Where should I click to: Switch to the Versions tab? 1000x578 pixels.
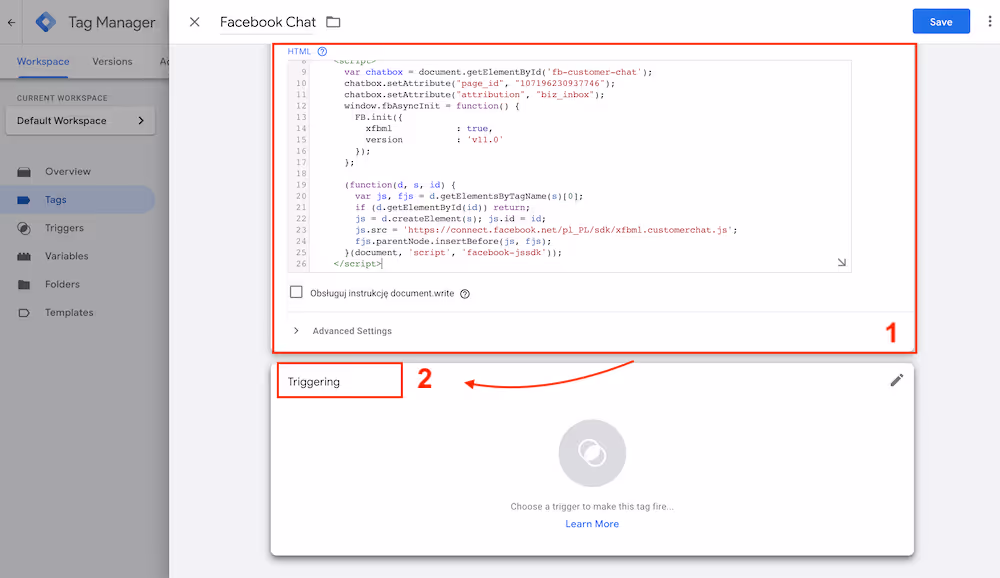[112, 61]
